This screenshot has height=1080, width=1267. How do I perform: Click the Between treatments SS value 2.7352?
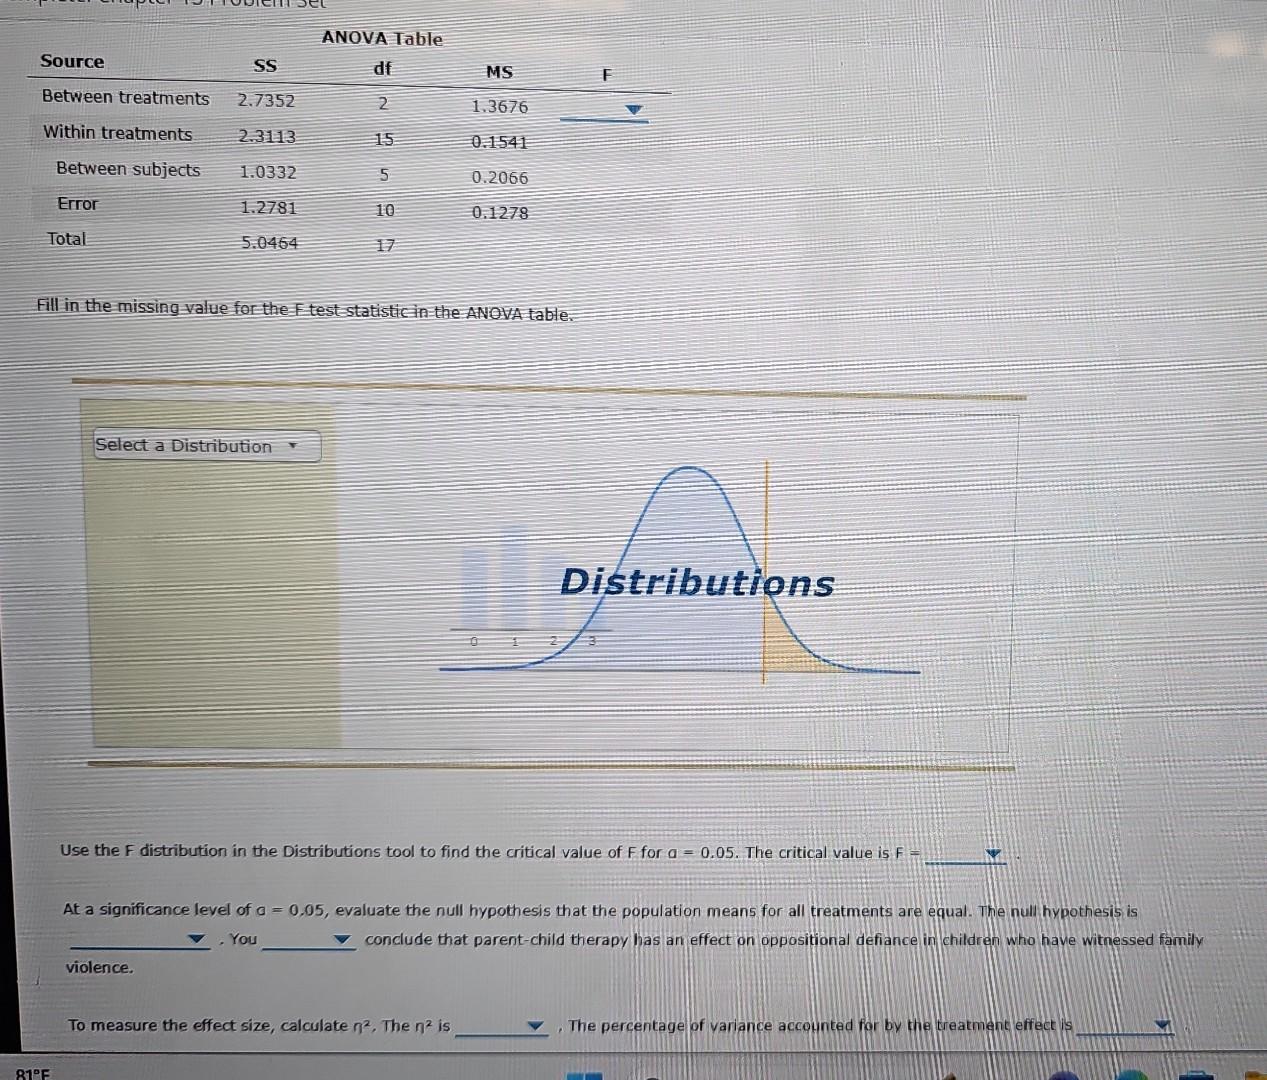266,100
